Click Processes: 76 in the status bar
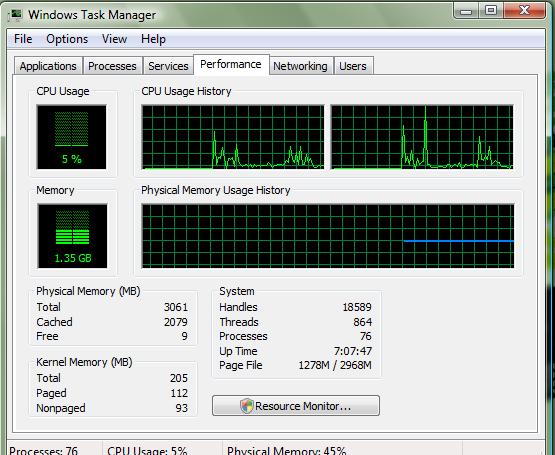 point(43,450)
